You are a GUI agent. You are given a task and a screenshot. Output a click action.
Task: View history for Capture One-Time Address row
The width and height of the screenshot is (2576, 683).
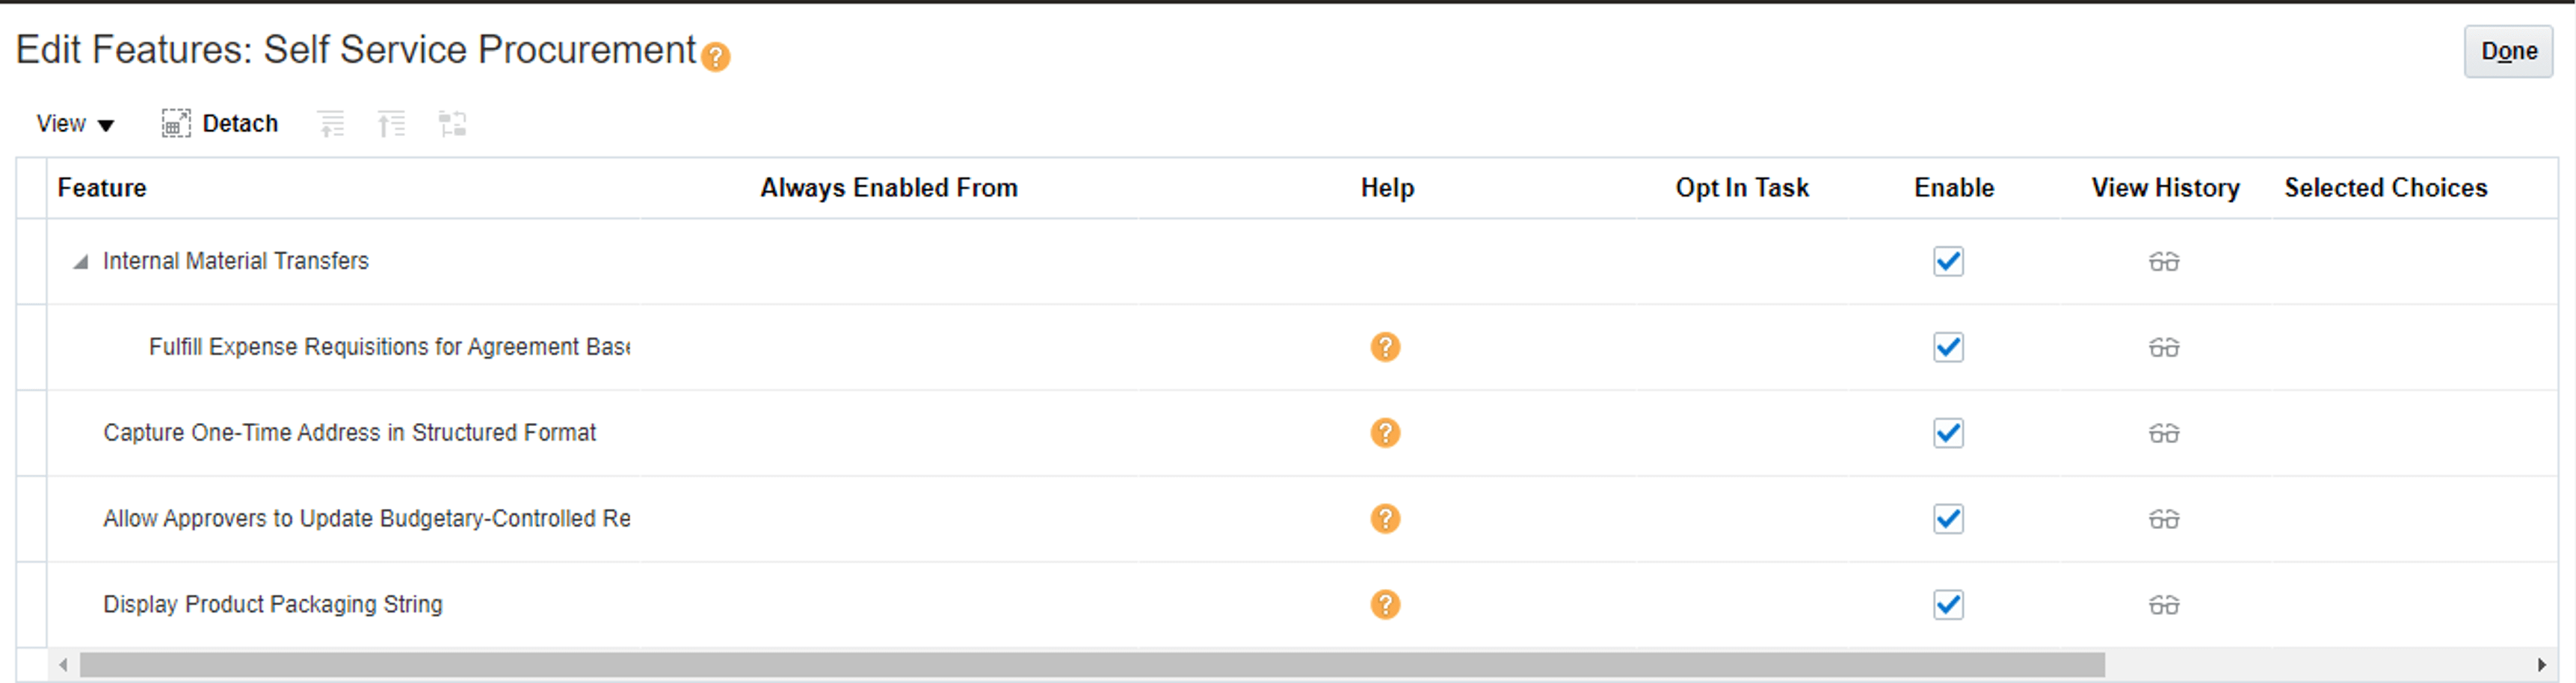click(2163, 433)
